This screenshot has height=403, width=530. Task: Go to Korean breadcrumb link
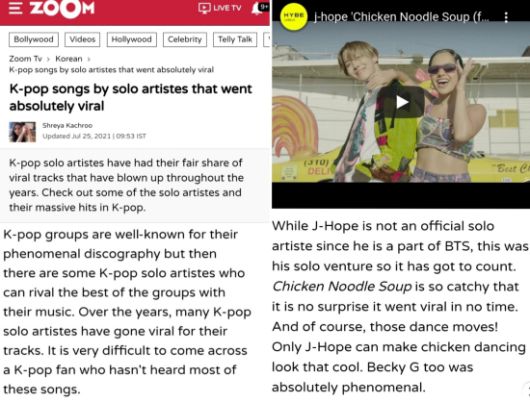tap(69, 59)
